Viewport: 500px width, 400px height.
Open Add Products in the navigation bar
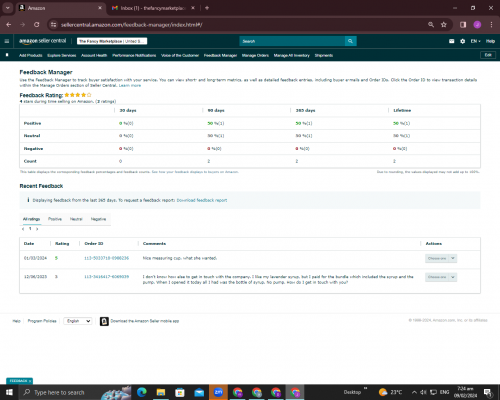coord(31,55)
